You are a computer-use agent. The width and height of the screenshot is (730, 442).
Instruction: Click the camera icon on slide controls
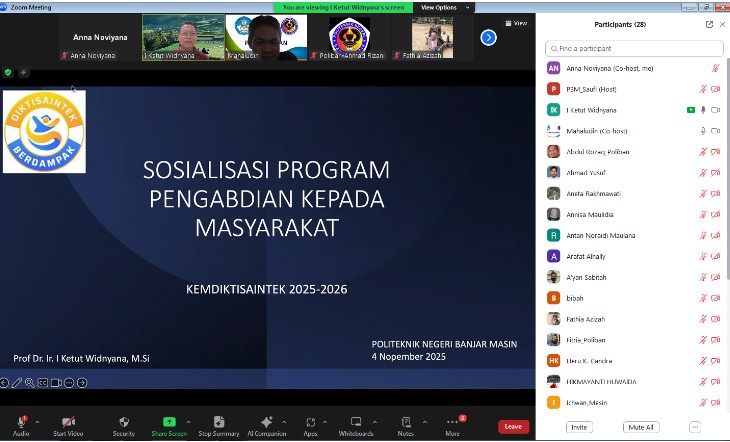[x=56, y=383]
